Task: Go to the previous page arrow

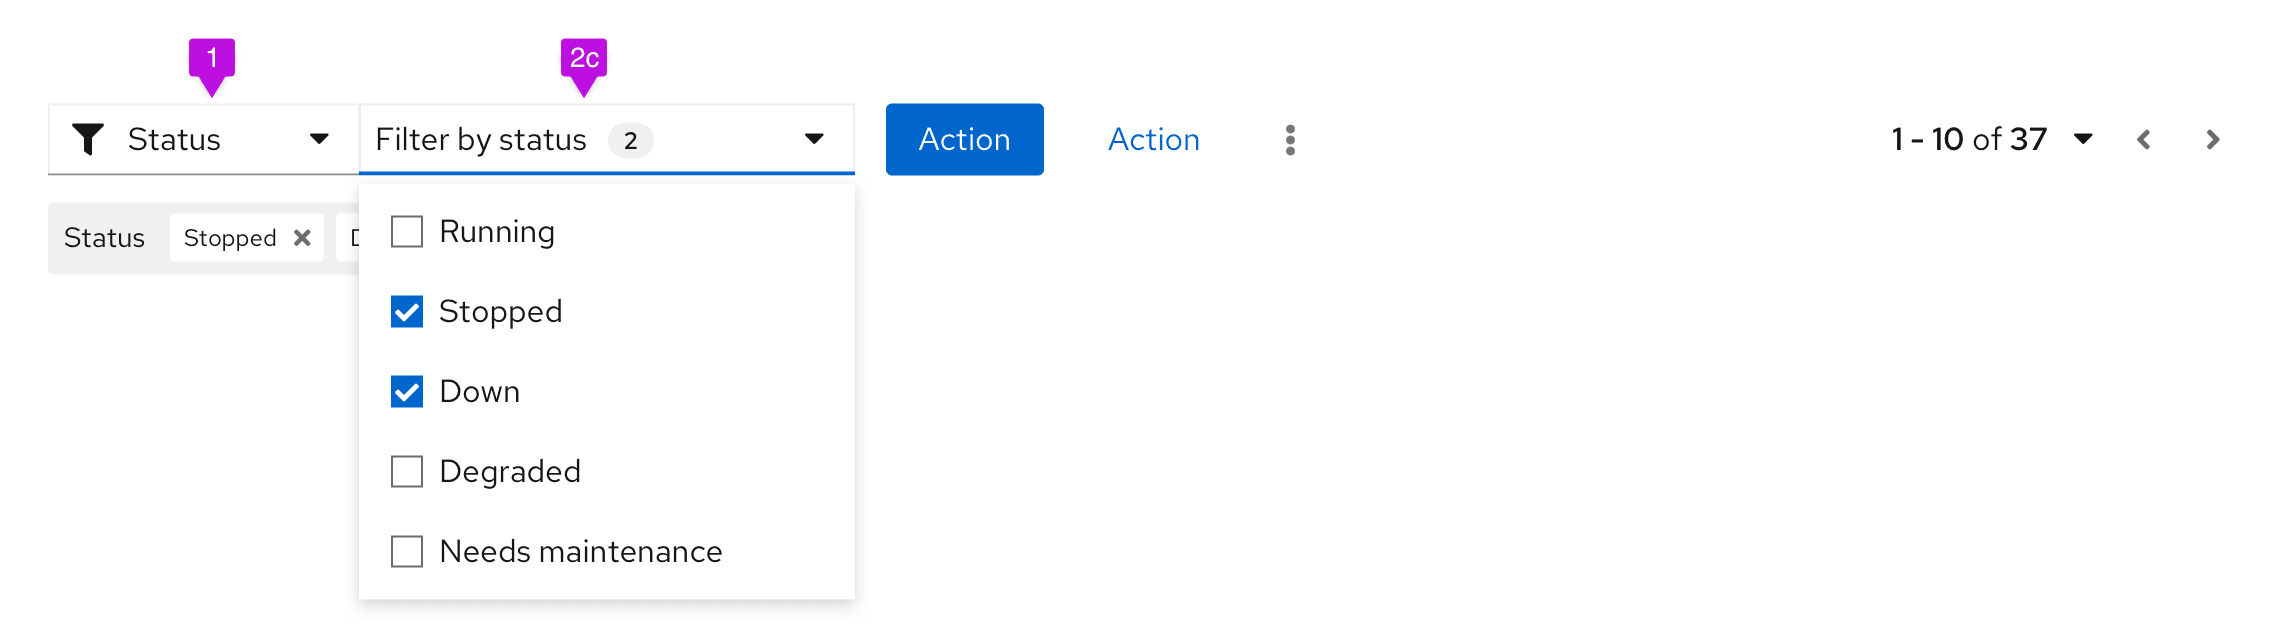Action: 2144,140
